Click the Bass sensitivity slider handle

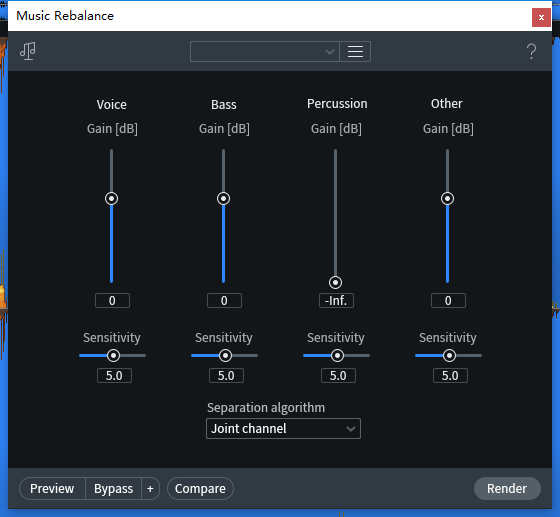[225, 356]
